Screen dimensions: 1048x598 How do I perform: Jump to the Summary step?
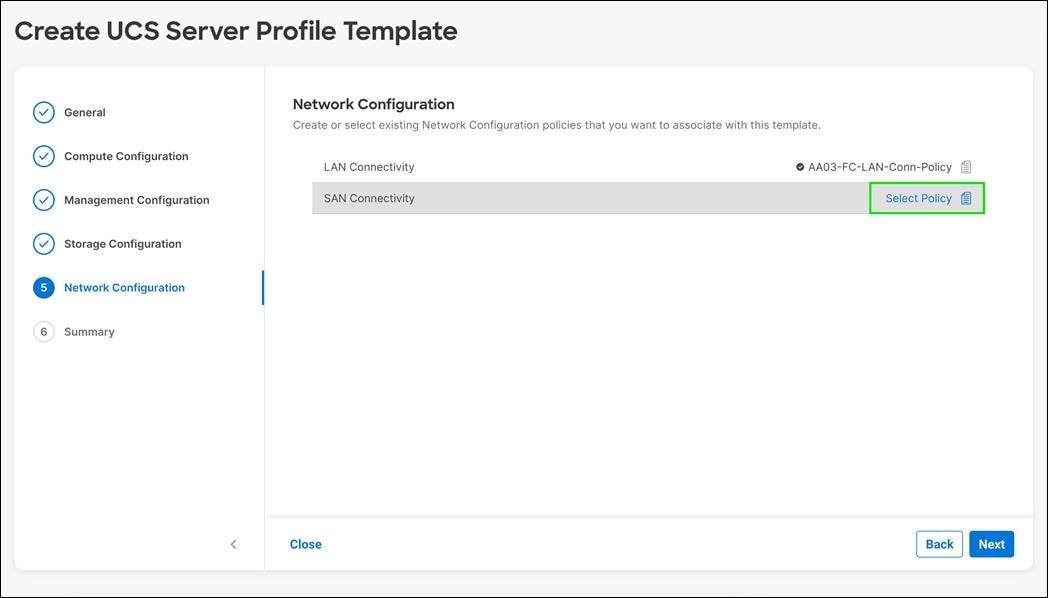(89, 331)
